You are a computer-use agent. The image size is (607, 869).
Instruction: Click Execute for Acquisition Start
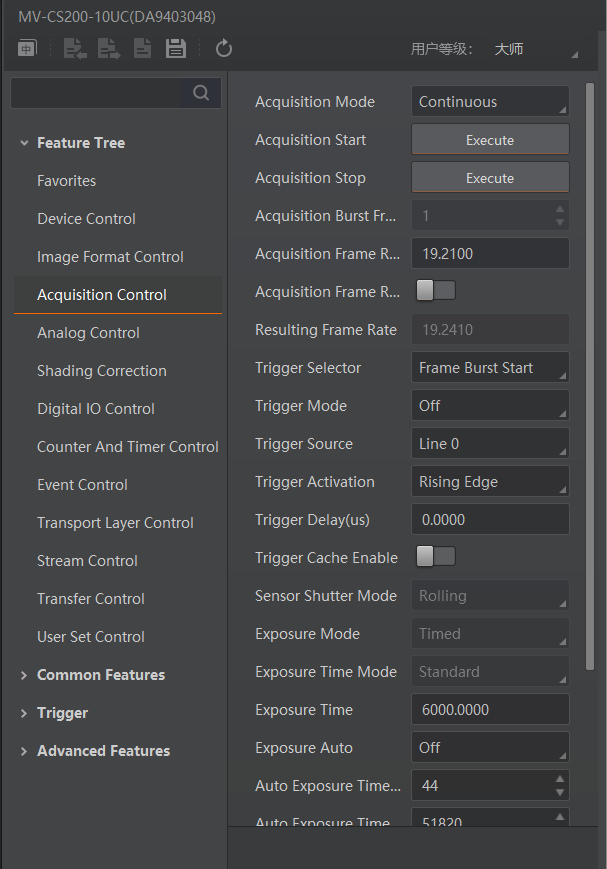490,140
